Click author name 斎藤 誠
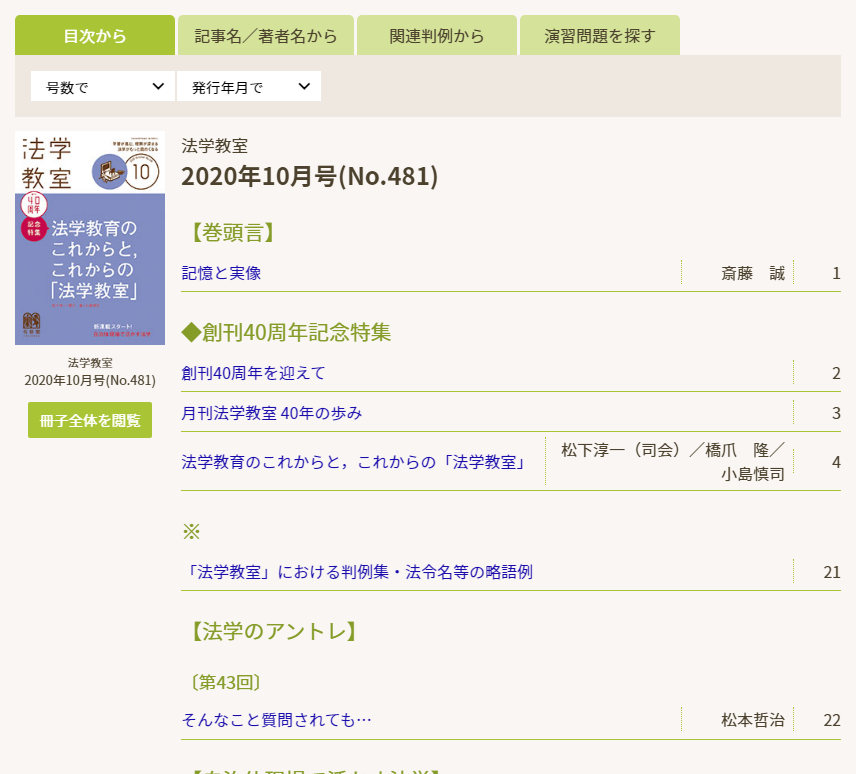Viewport: 856px width, 774px height. (753, 273)
